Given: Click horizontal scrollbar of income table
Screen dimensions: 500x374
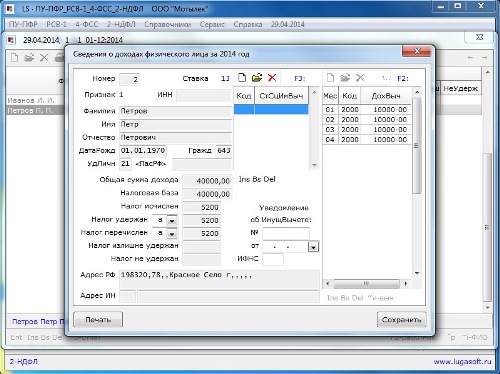Looking at the screenshot, I should [366, 284].
